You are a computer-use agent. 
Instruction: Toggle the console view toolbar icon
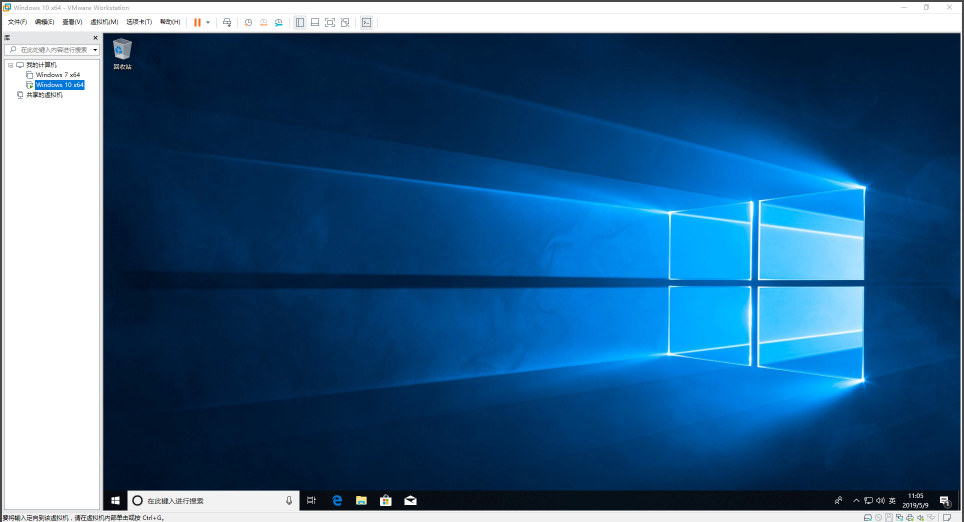(366, 22)
